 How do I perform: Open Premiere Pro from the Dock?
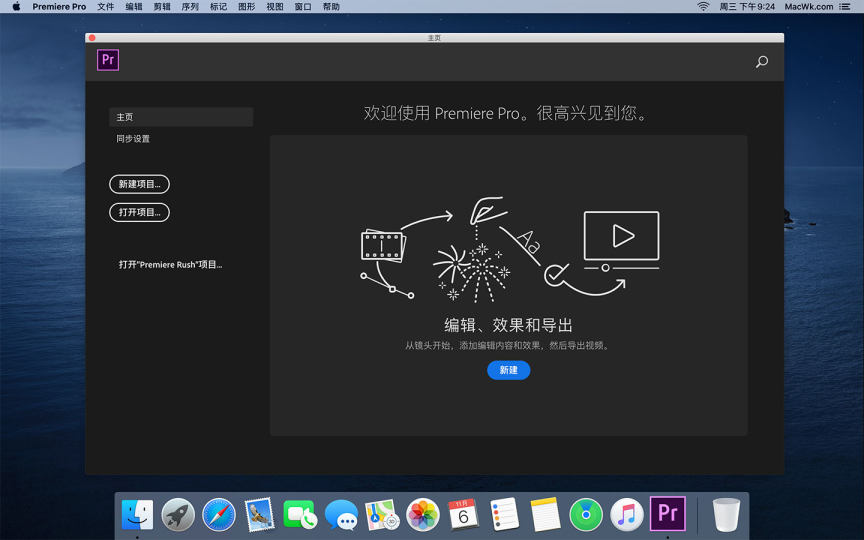point(668,514)
